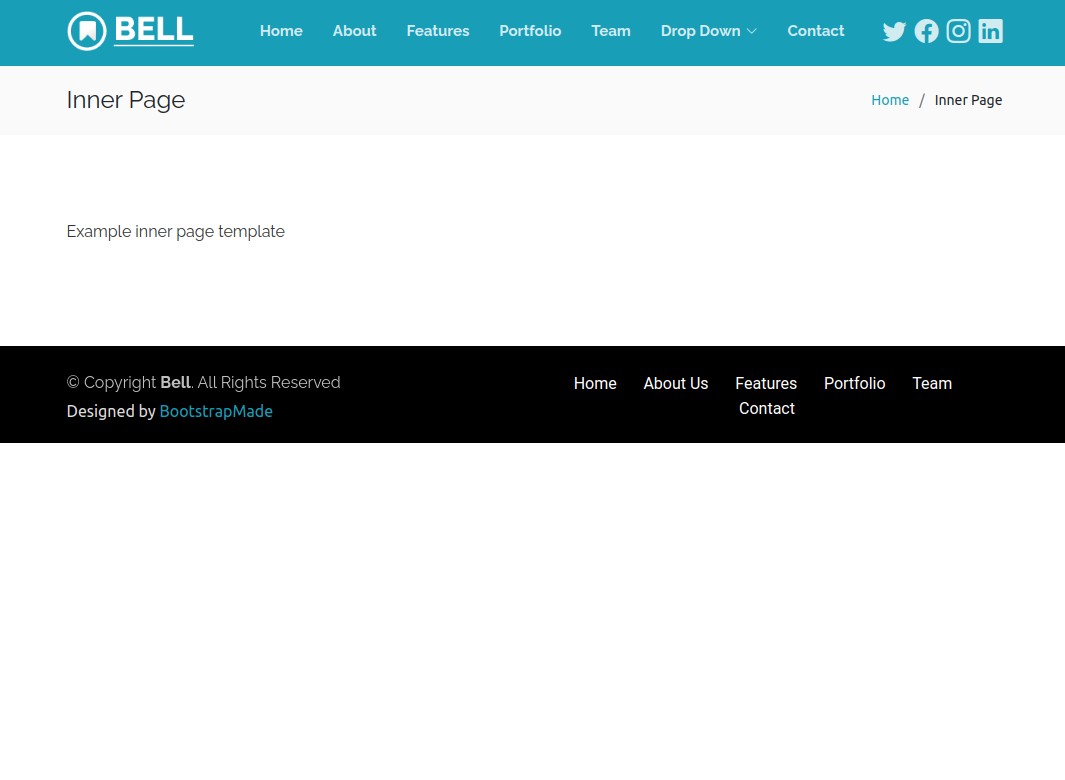Open the Facebook social icon
This screenshot has height=780, width=1065.
click(926, 32)
